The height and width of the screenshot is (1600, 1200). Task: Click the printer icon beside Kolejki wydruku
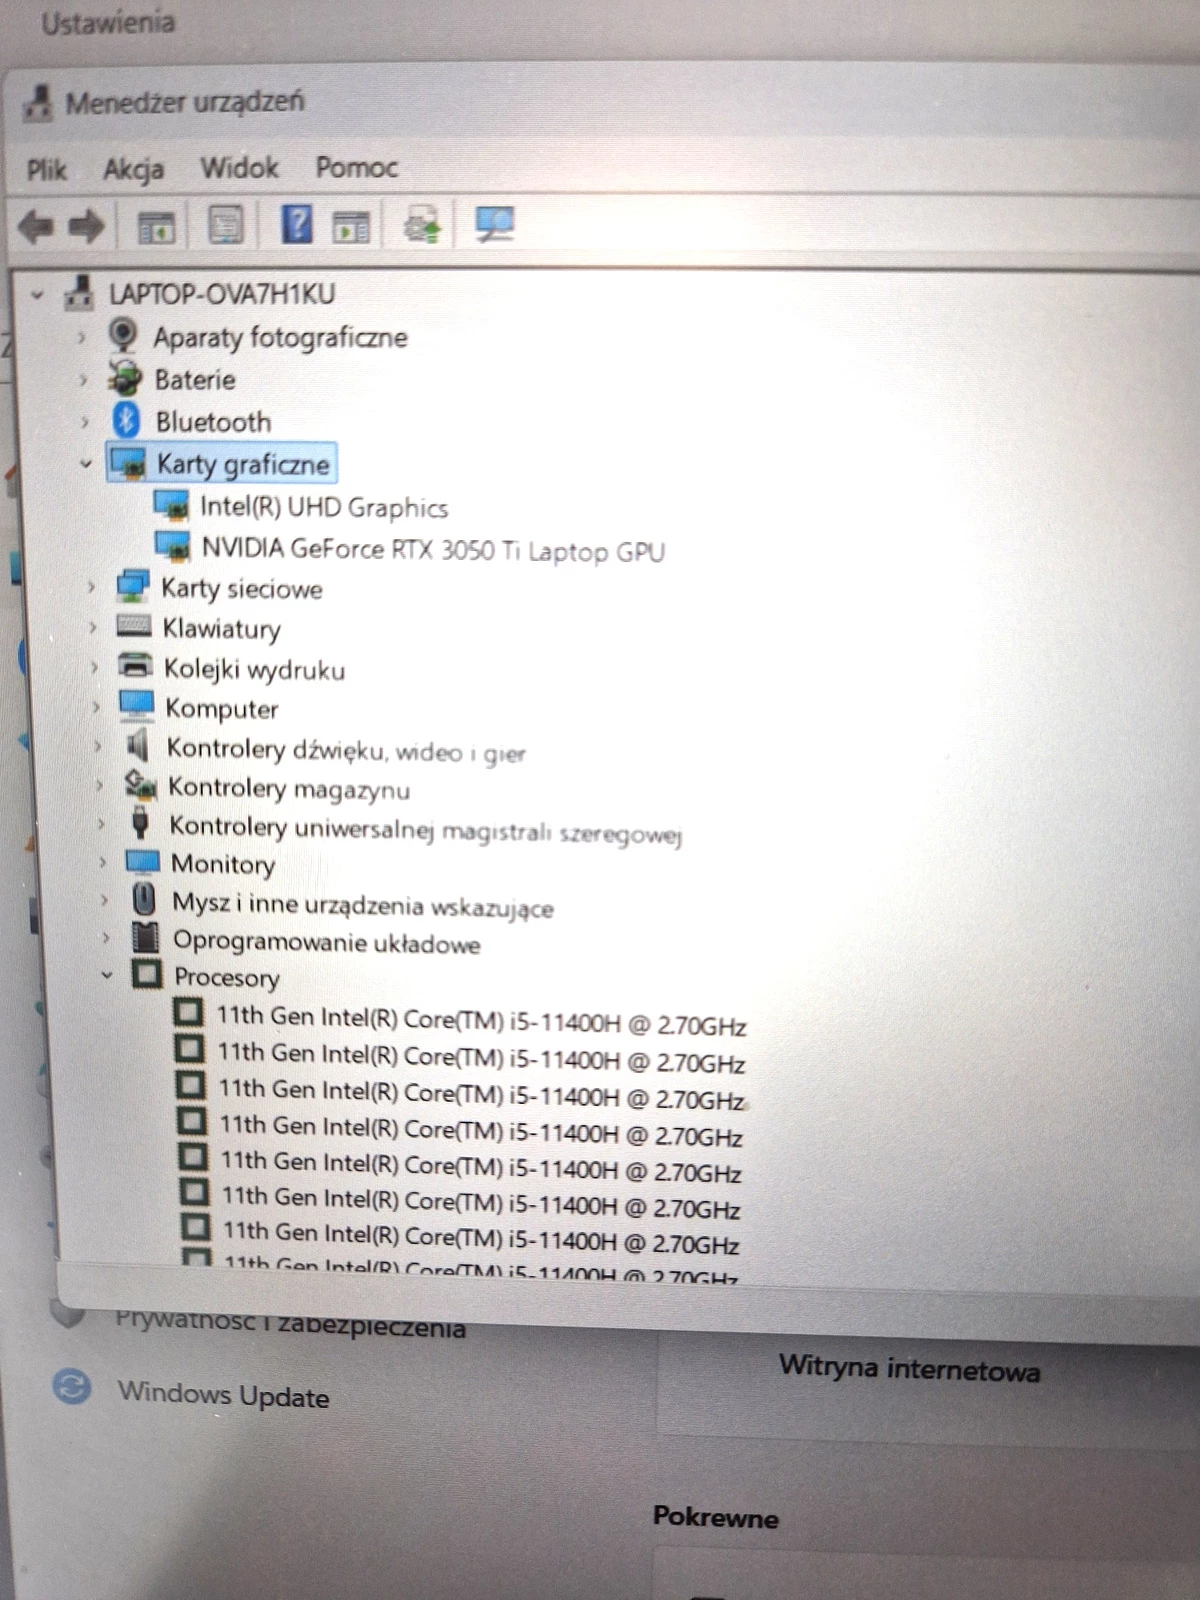coord(135,666)
